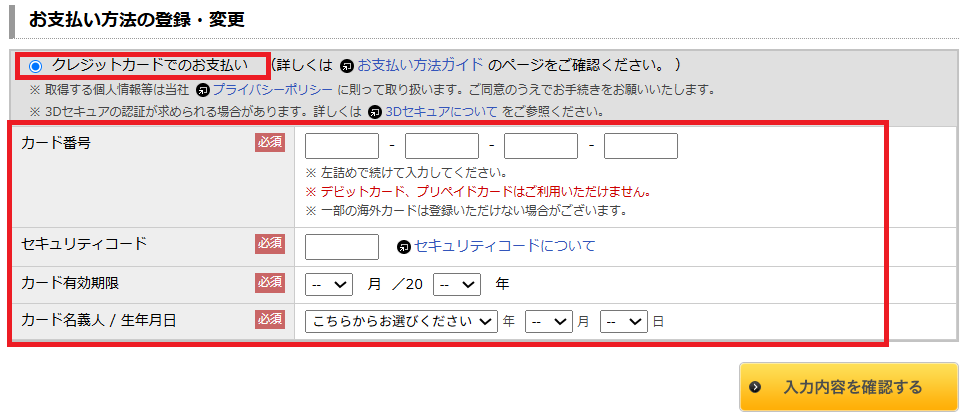The height and width of the screenshot is (417, 963).
Task: Expand the card expiry month dropdown
Action: (329, 284)
